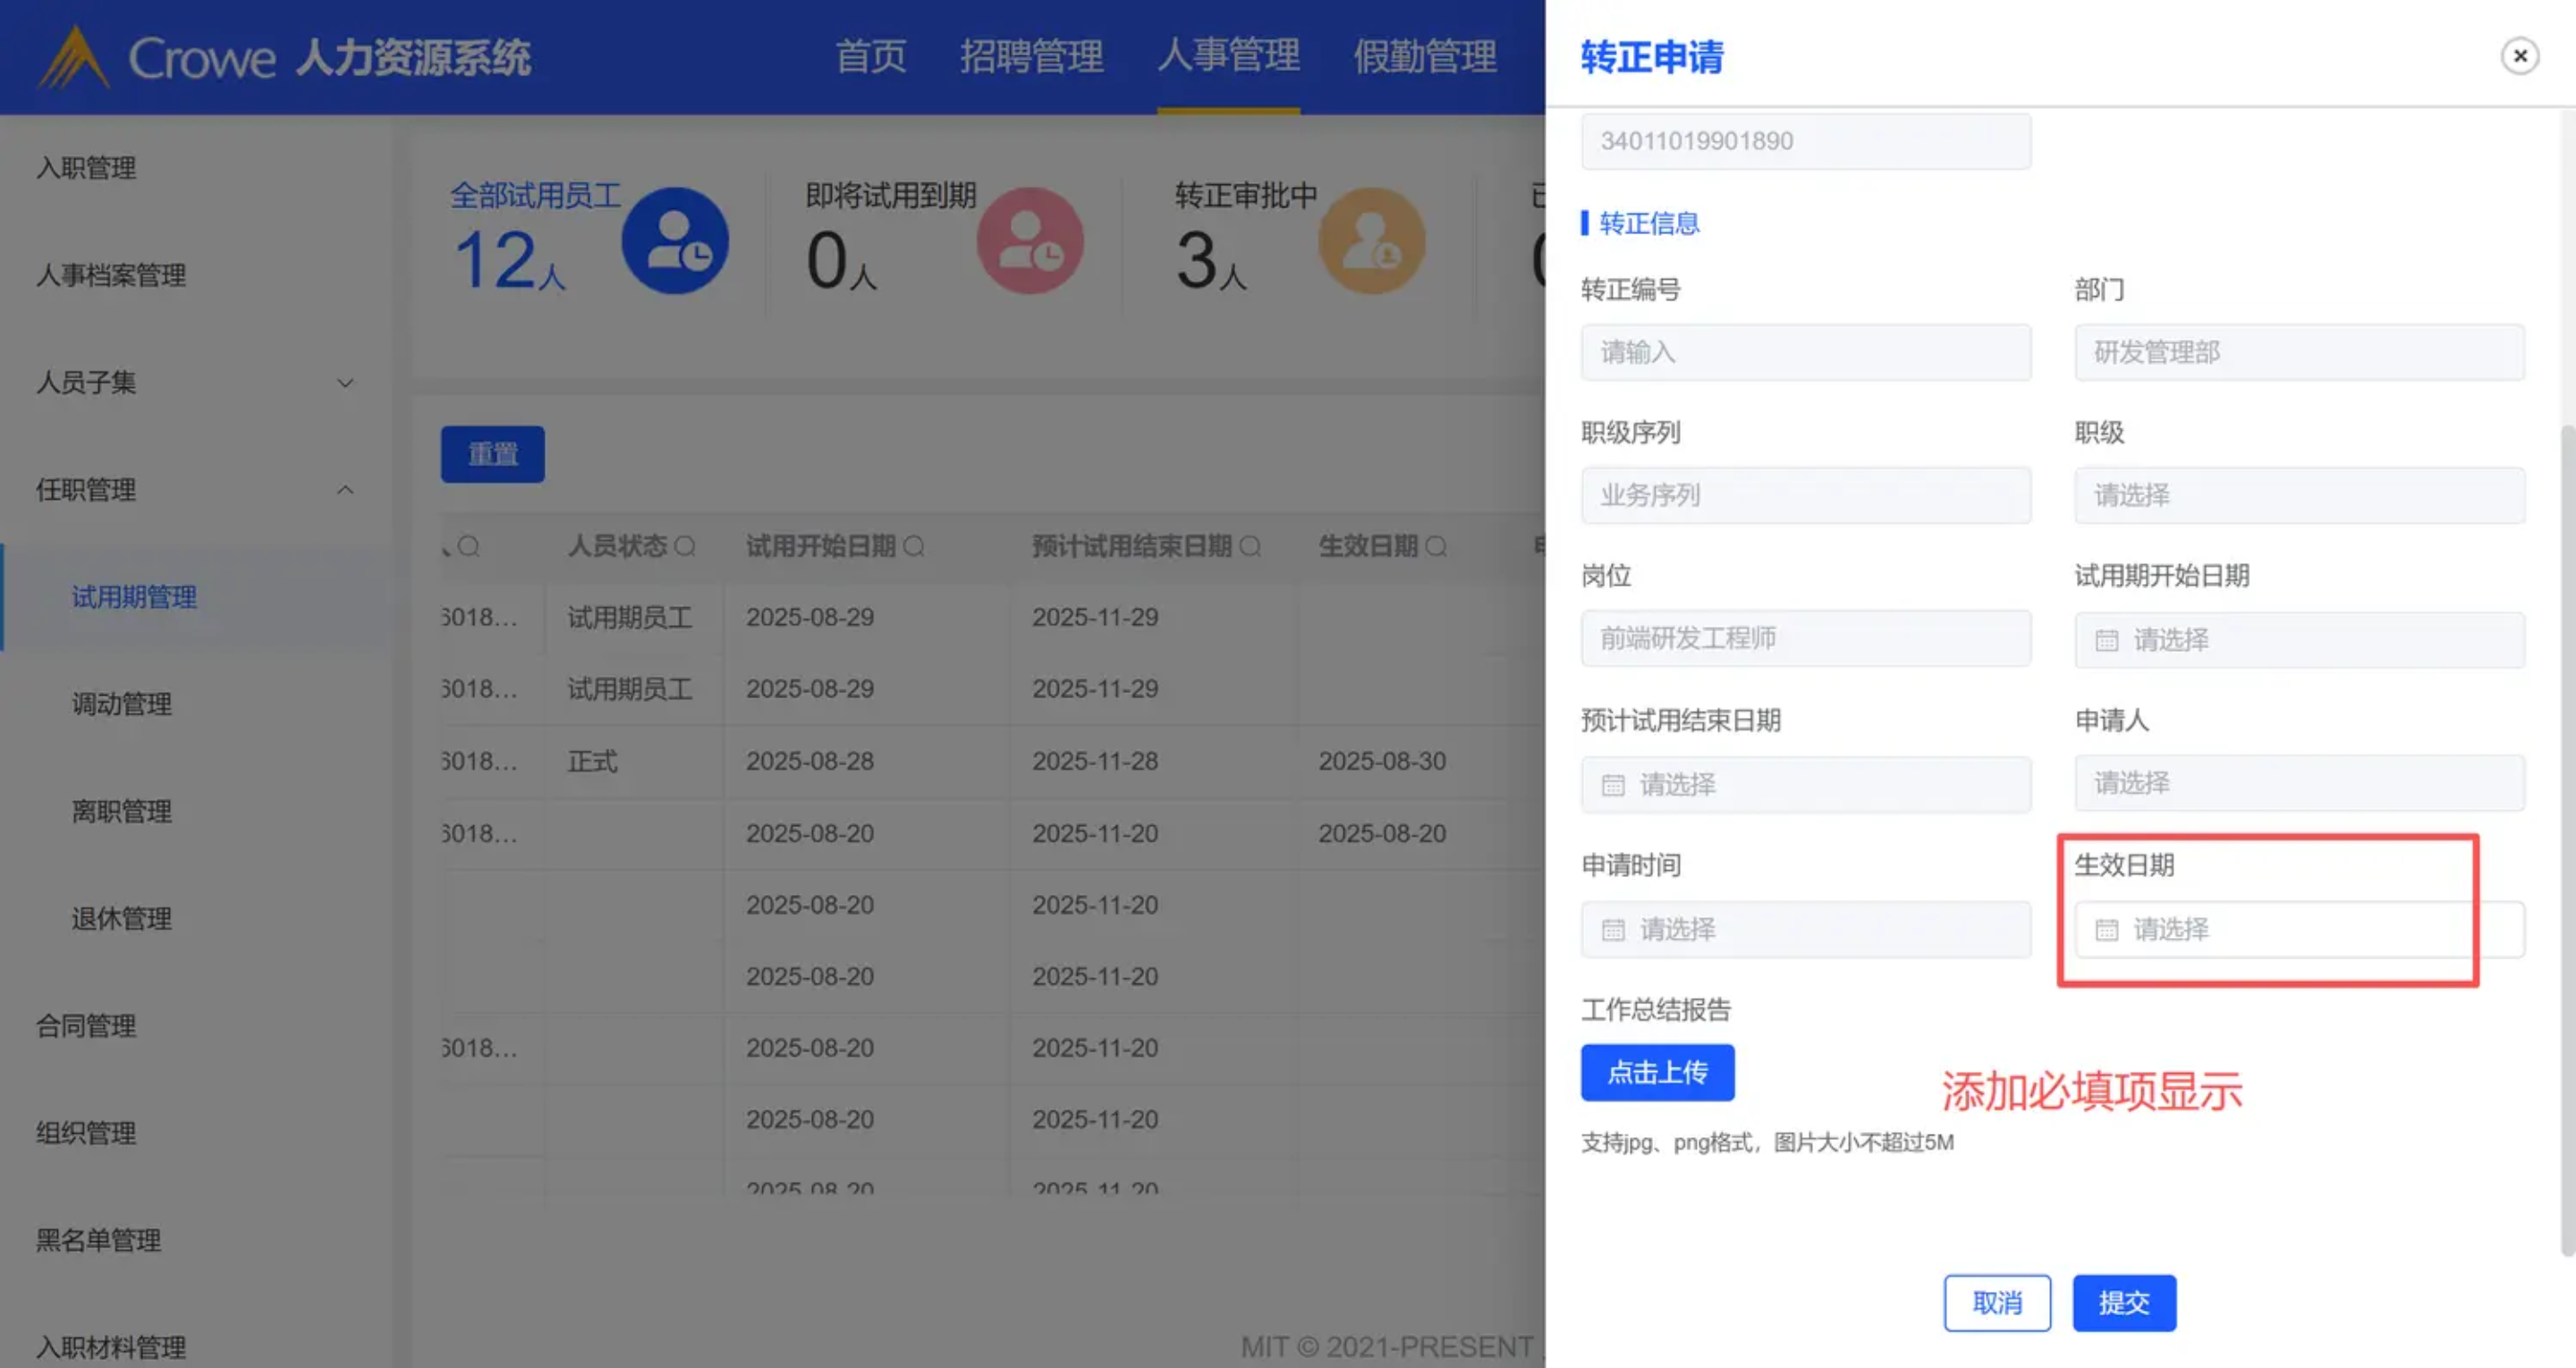Click the drawer's vertical scrollbar
This screenshot has height=1368, width=2576.
pos(2566,840)
